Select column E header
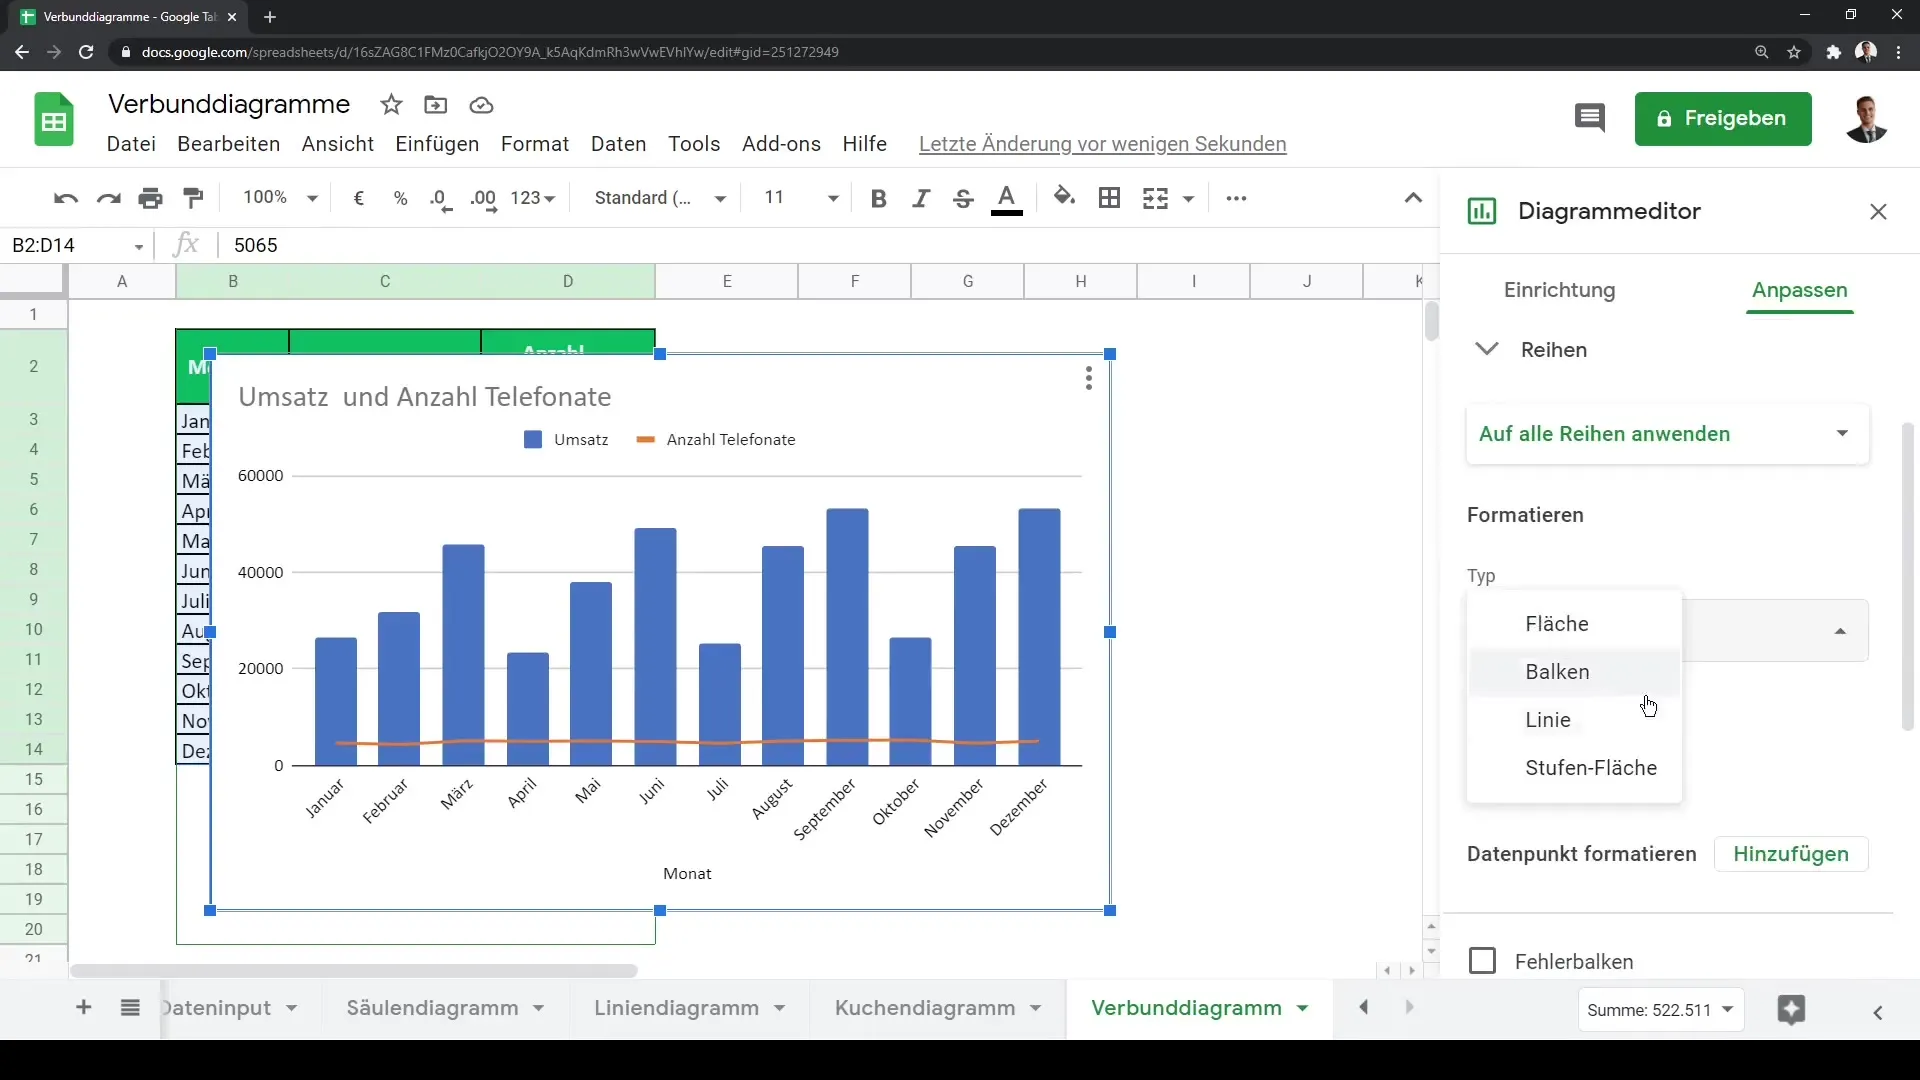 point(727,282)
